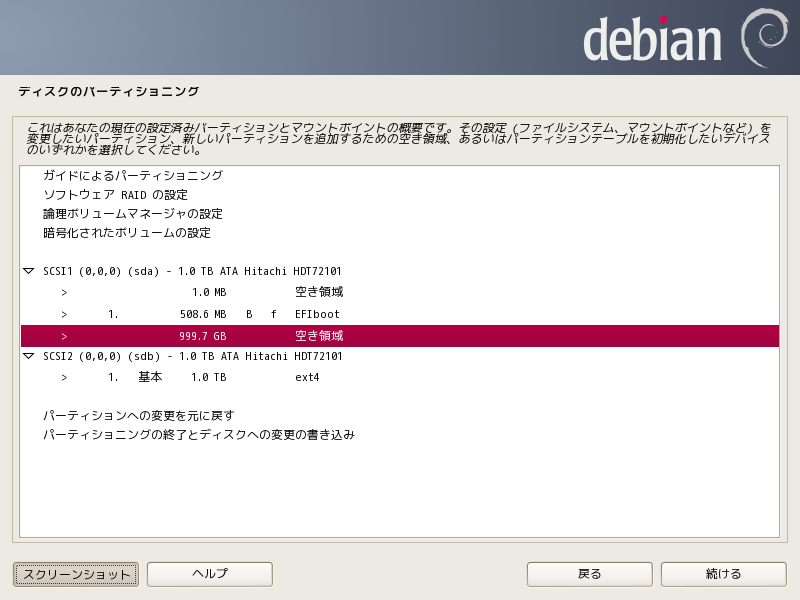The image size is (800, 600).
Task: Collapse the SCSI1 (sda) disk triangle
Action: click(x=28, y=271)
